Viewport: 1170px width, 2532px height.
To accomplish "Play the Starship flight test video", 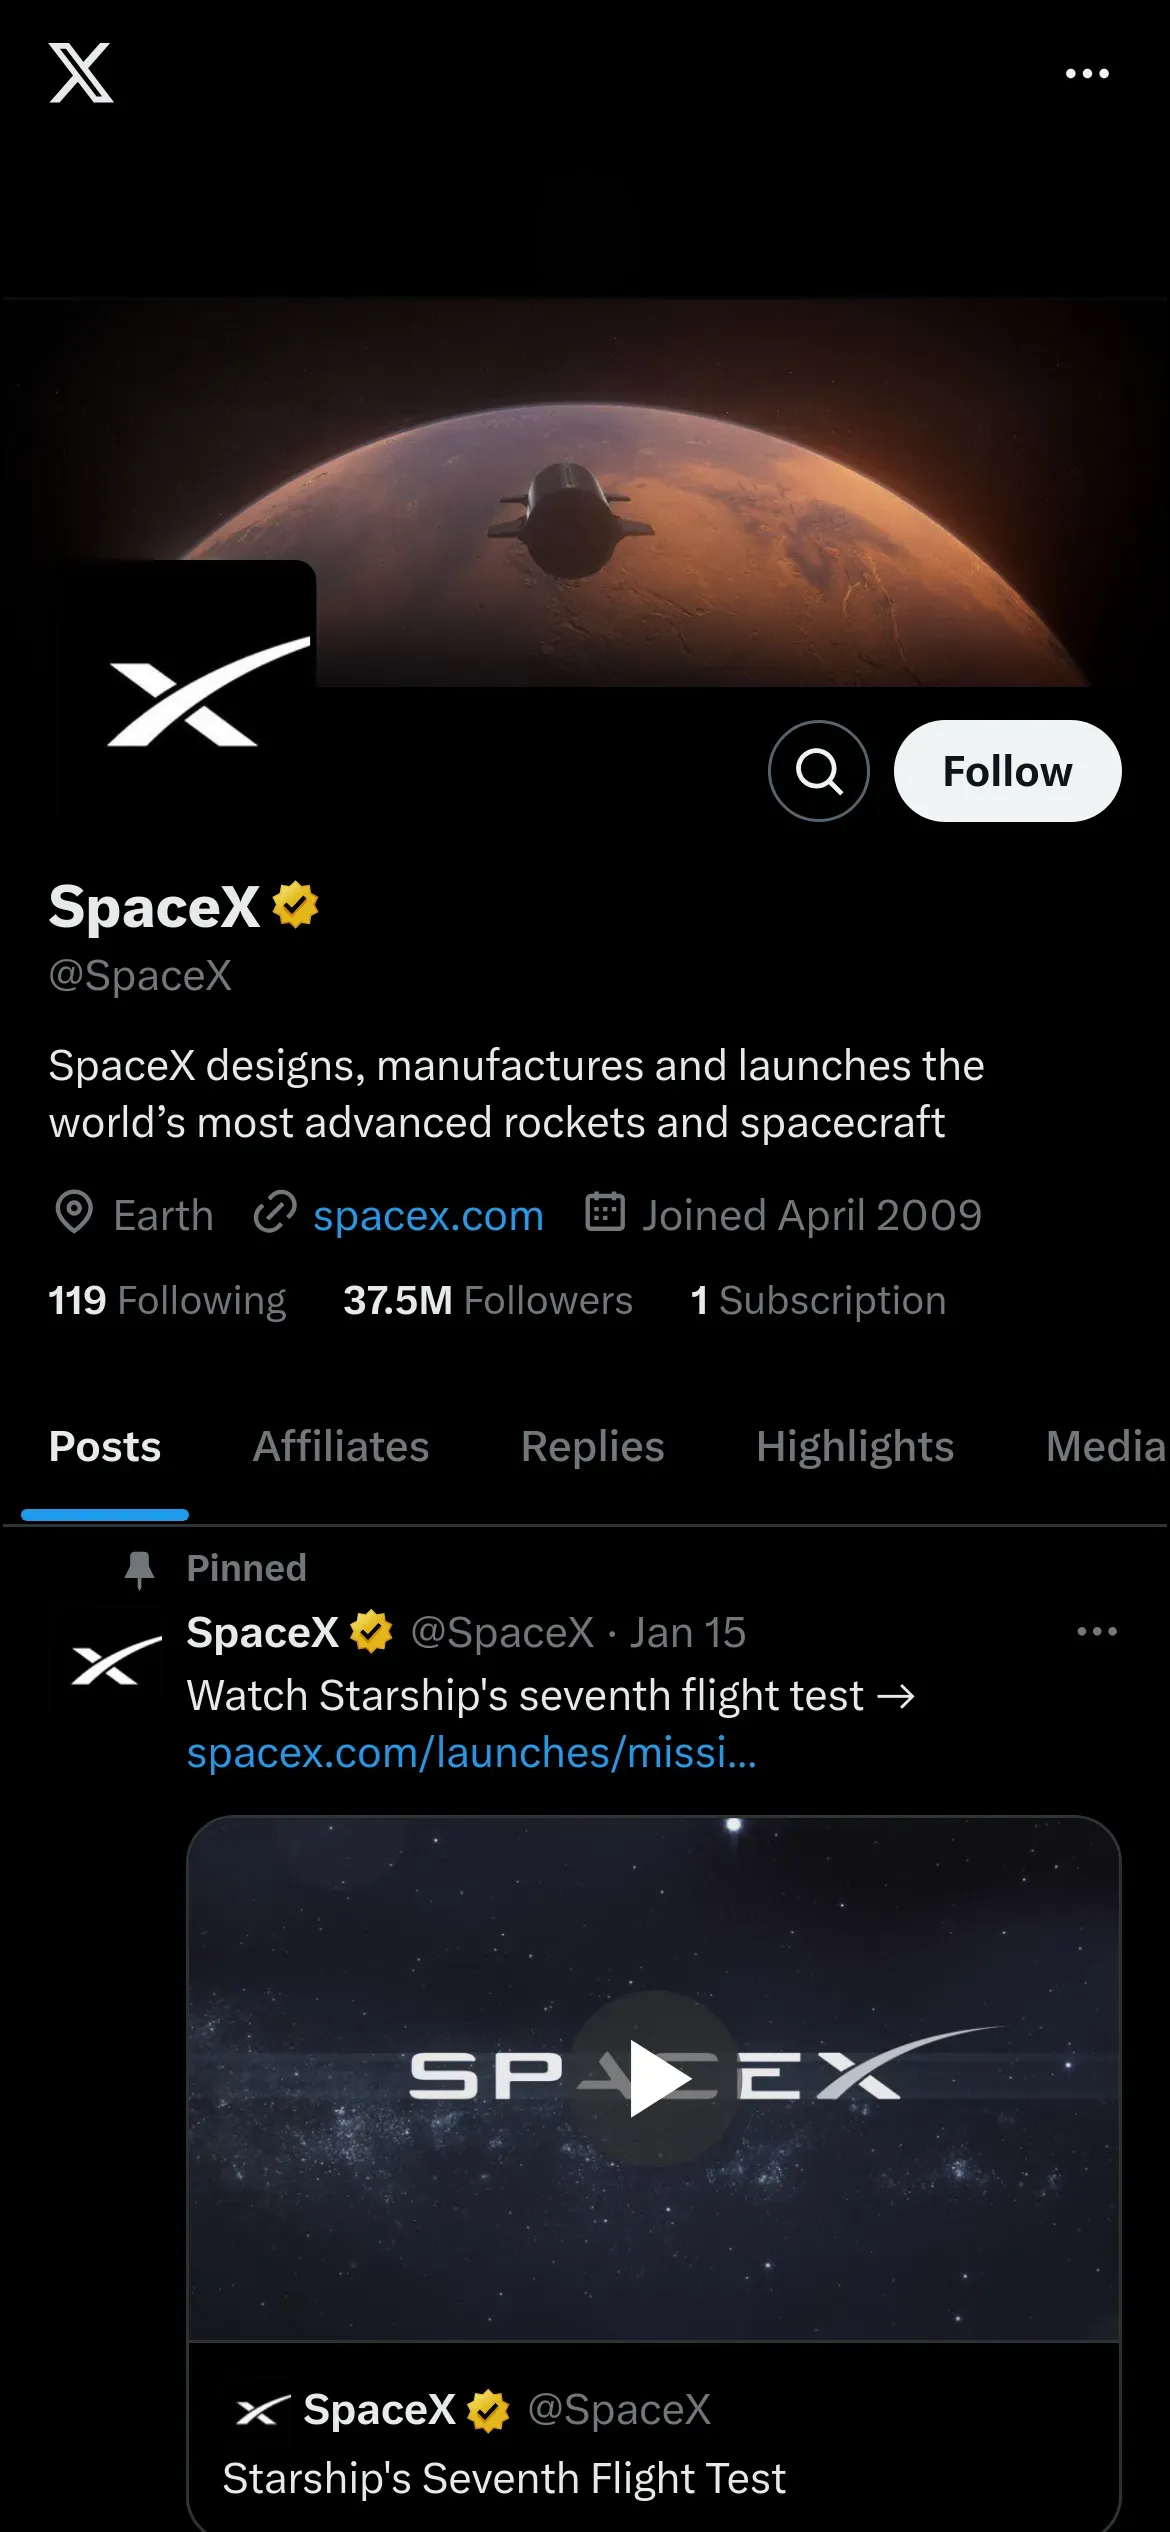I will point(654,2079).
